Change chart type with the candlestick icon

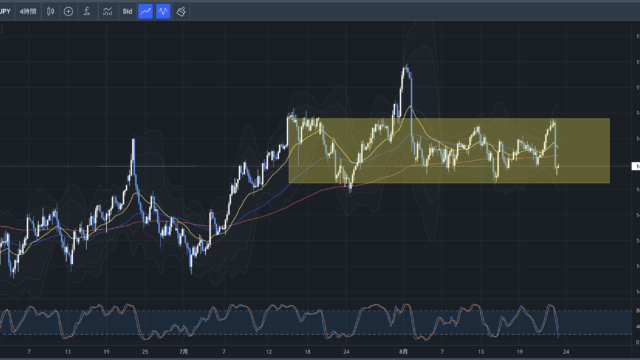(x=50, y=11)
